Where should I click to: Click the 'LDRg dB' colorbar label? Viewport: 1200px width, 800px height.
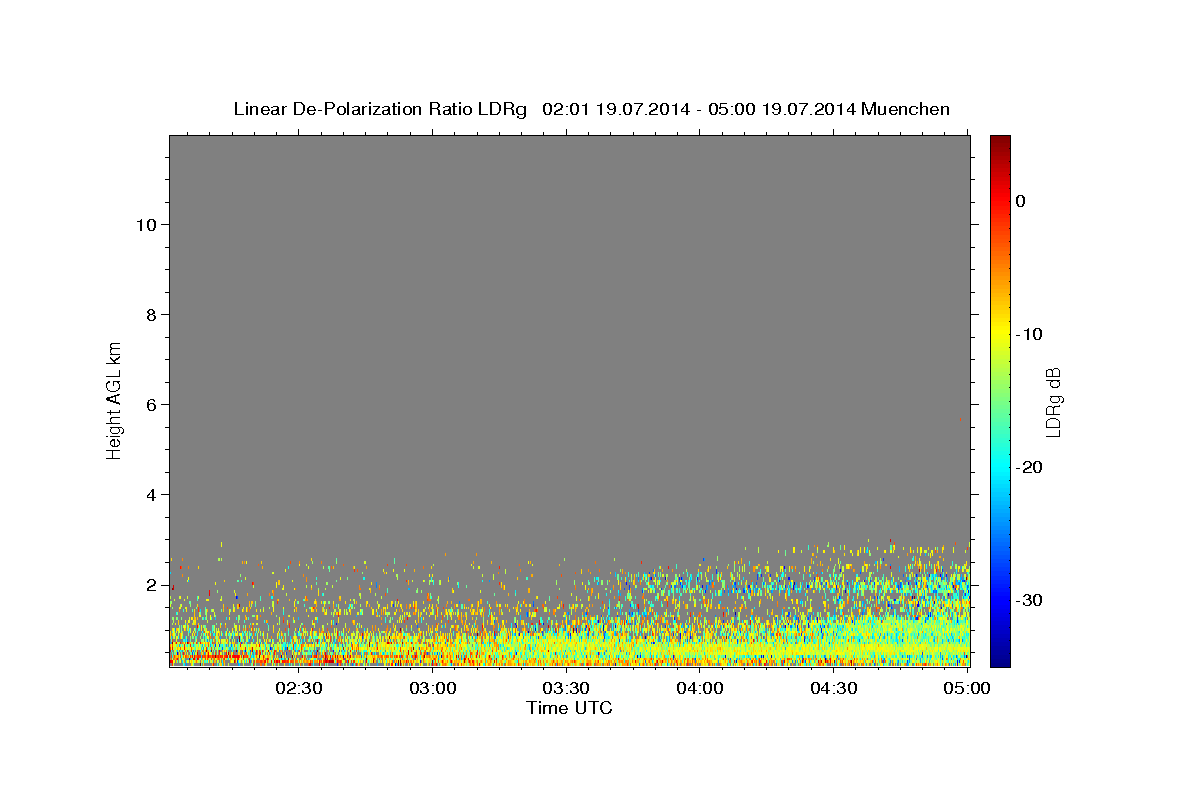1052,401
